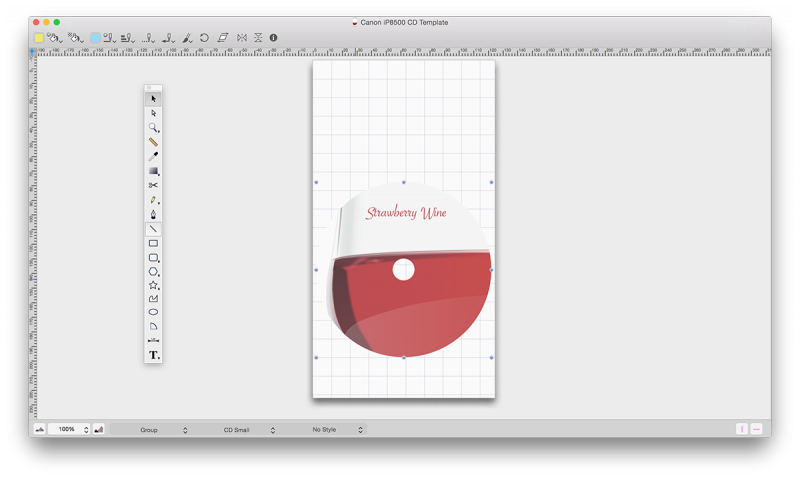Click the yellow fill color swatch
This screenshot has width=800, height=479.
(x=39, y=38)
